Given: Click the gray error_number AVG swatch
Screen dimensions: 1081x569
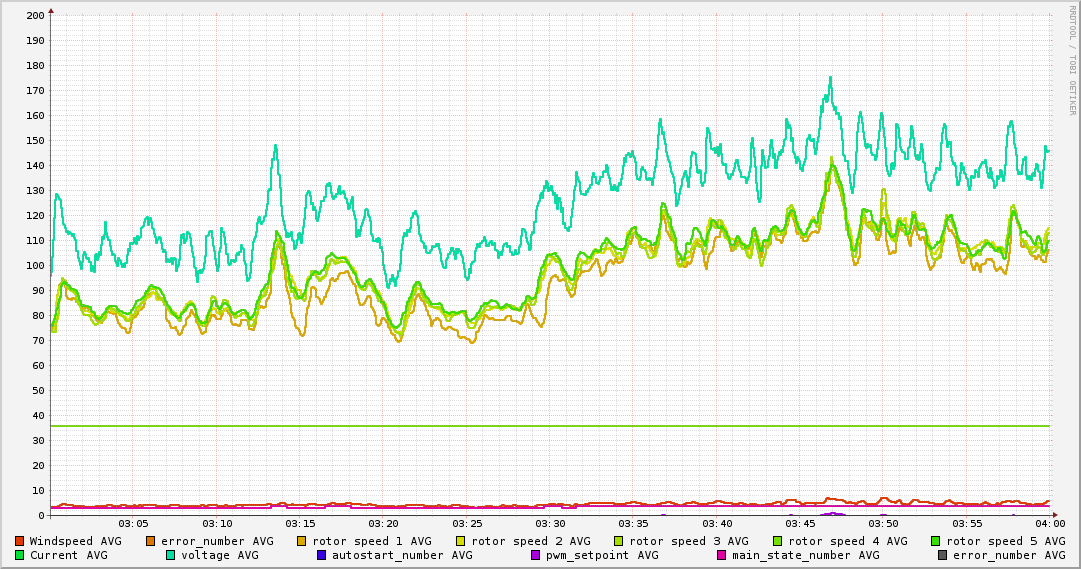Looking at the screenshot, I should pos(942,555).
